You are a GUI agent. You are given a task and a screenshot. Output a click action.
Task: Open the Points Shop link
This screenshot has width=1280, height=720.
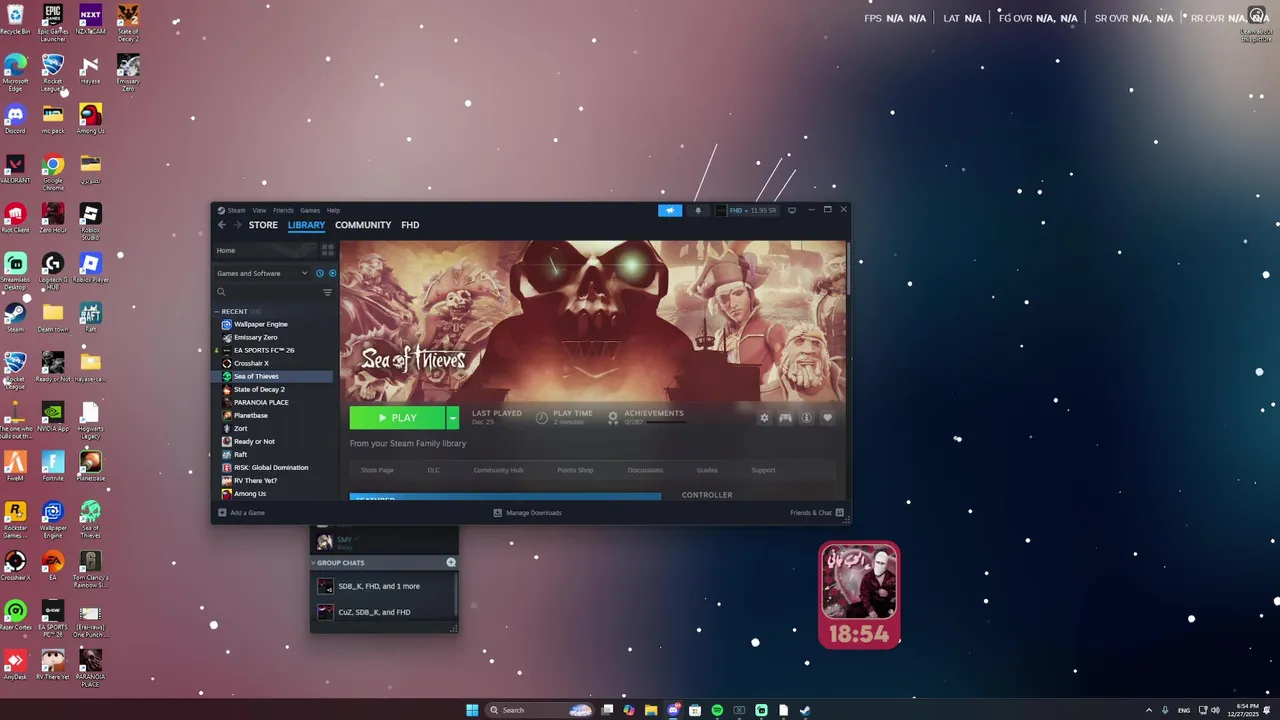coord(575,470)
